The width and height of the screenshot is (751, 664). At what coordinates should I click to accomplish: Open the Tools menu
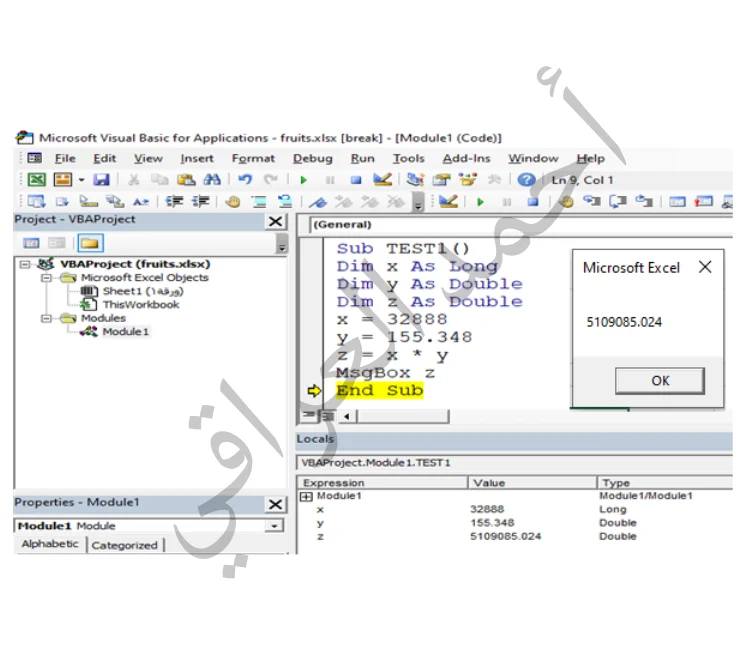pos(409,159)
